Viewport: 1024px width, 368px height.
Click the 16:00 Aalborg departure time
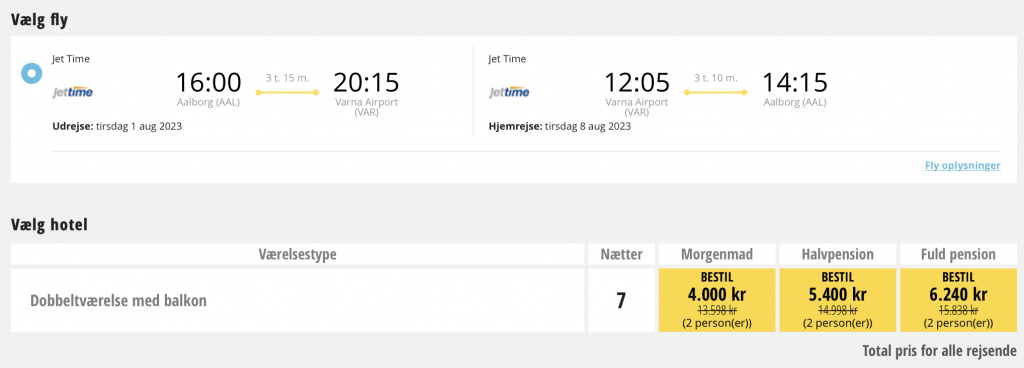click(x=209, y=83)
